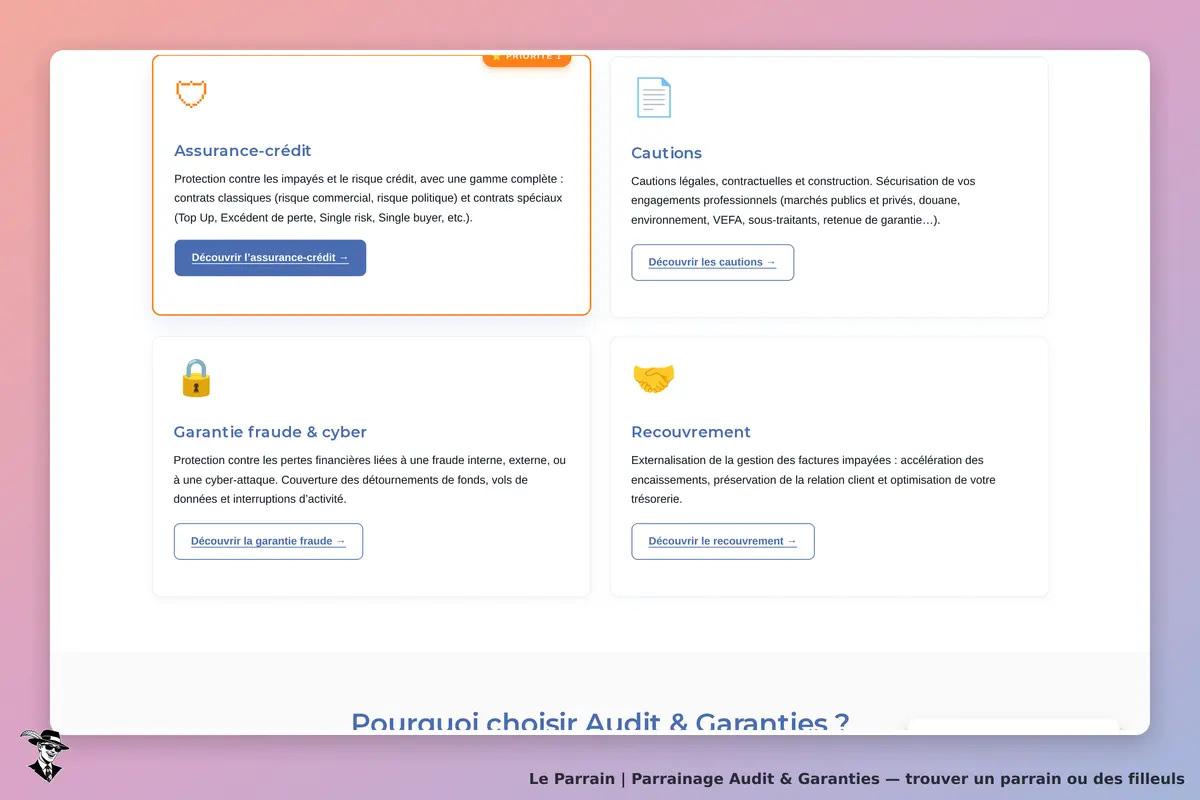
Task: Click the Le Parrain footer caption text
Action: (857, 778)
